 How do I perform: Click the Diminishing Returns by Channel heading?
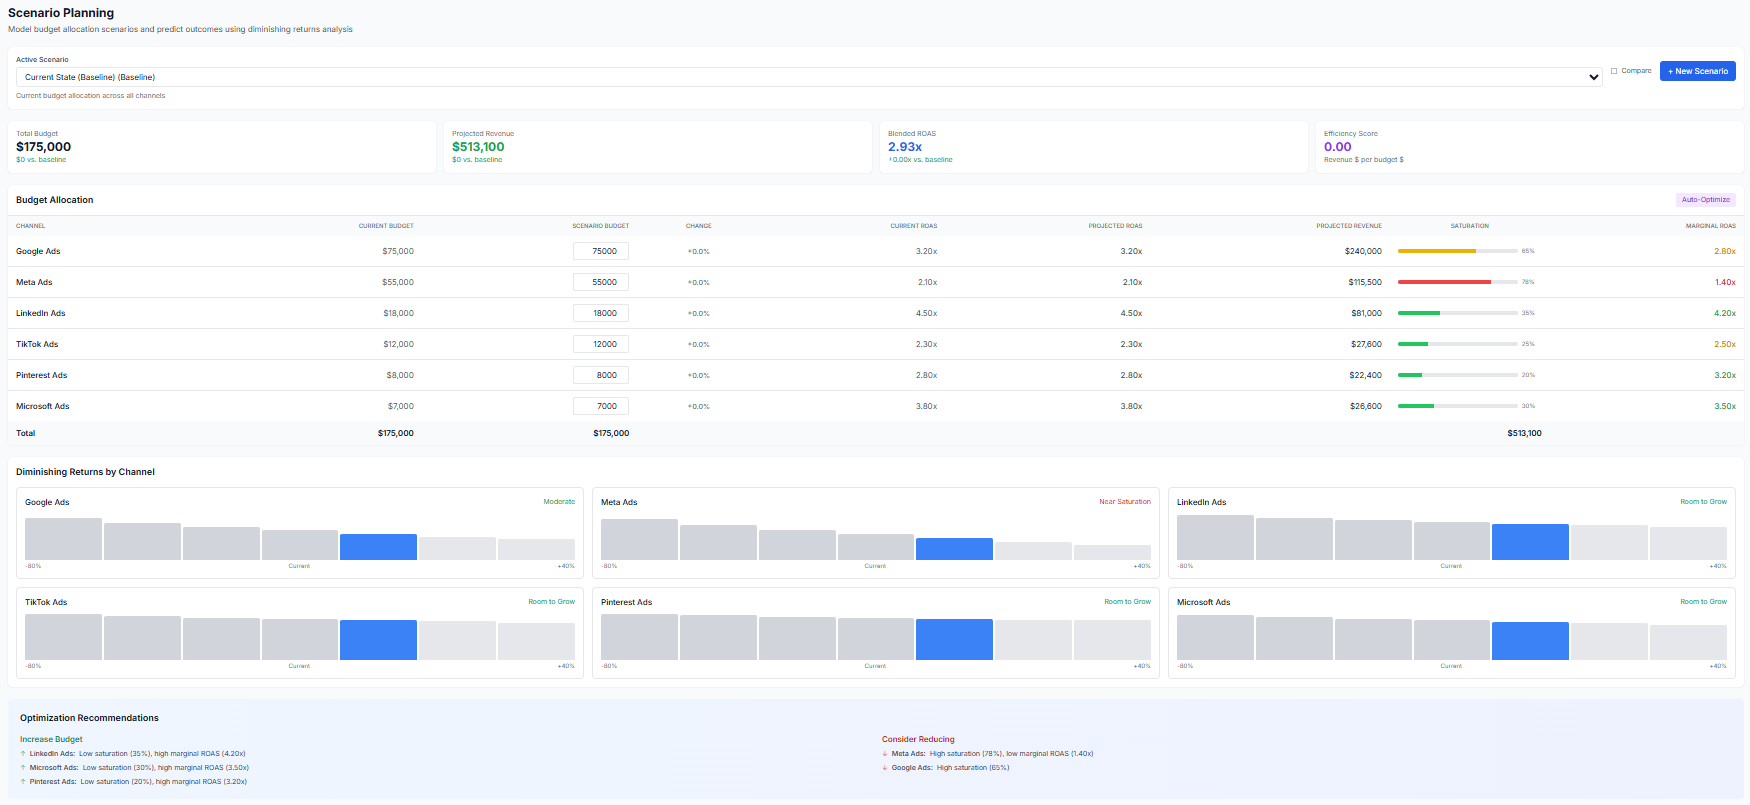click(x=85, y=472)
